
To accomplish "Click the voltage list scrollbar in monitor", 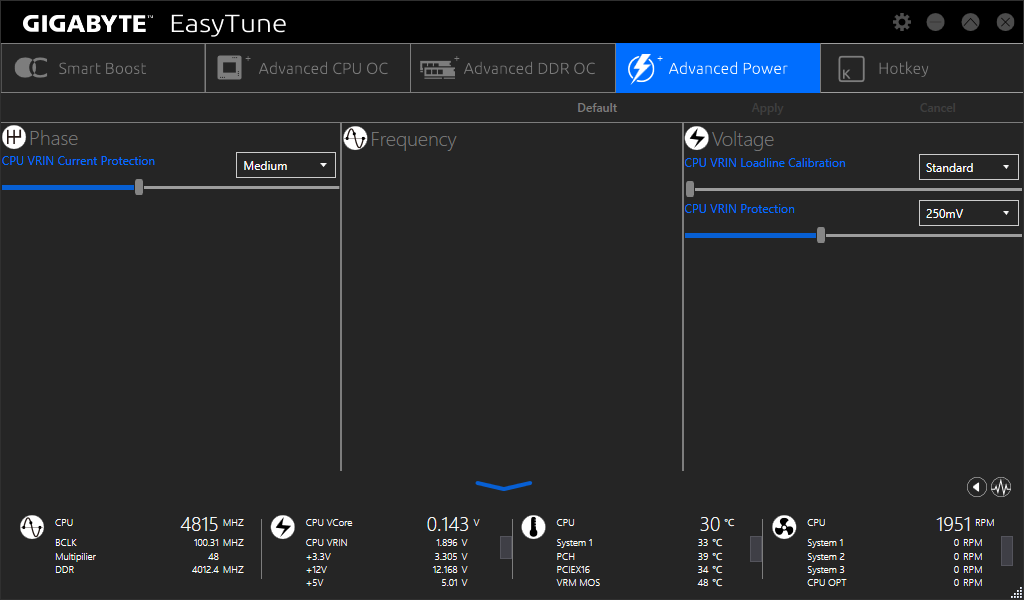I will pyautogui.click(x=505, y=547).
